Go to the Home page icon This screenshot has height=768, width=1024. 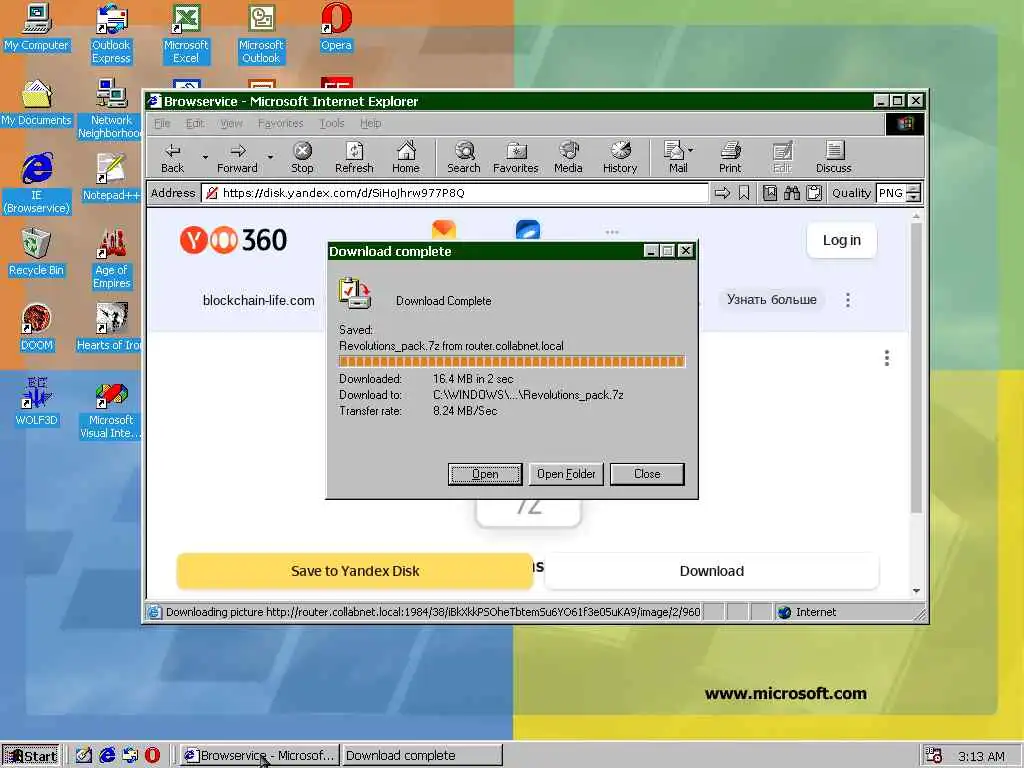point(406,157)
